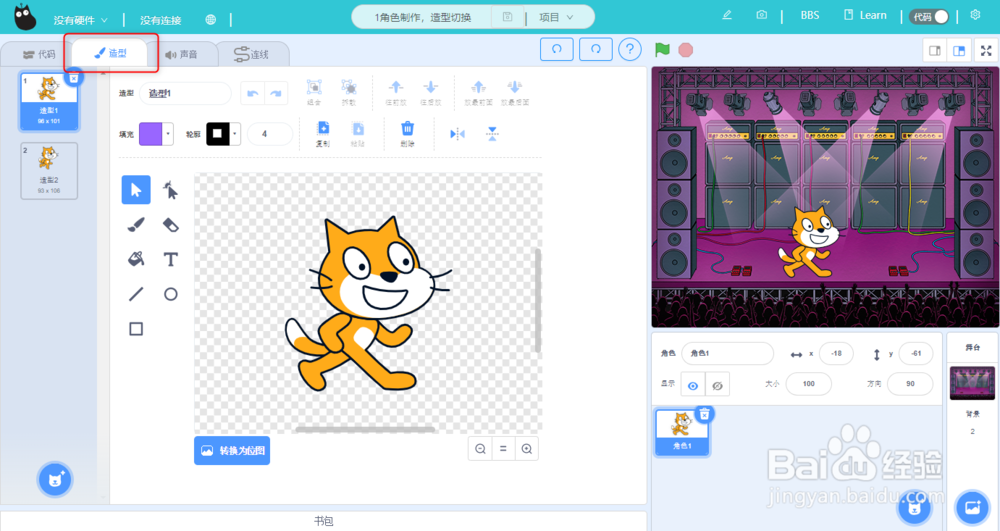
Task: Select the Line tool
Action: [136, 294]
